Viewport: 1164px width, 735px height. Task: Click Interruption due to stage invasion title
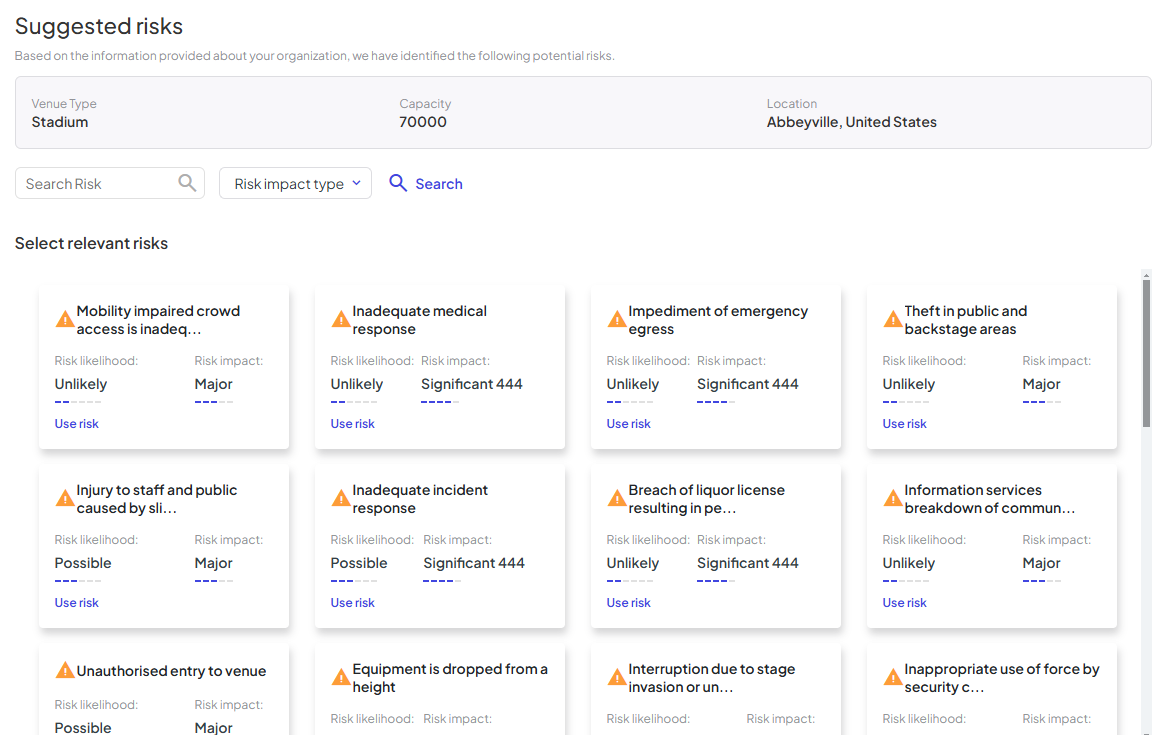tap(712, 678)
